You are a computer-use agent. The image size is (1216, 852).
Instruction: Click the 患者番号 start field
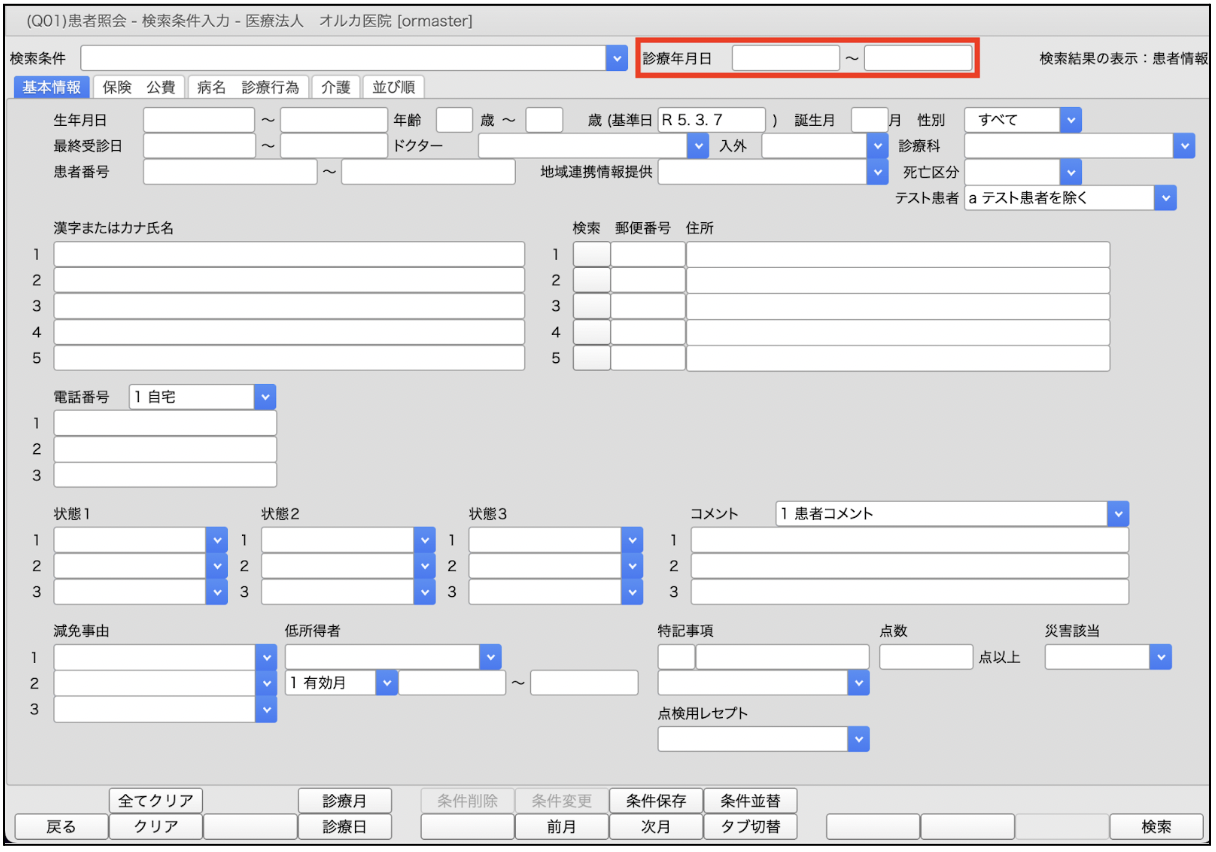[x=229, y=172]
